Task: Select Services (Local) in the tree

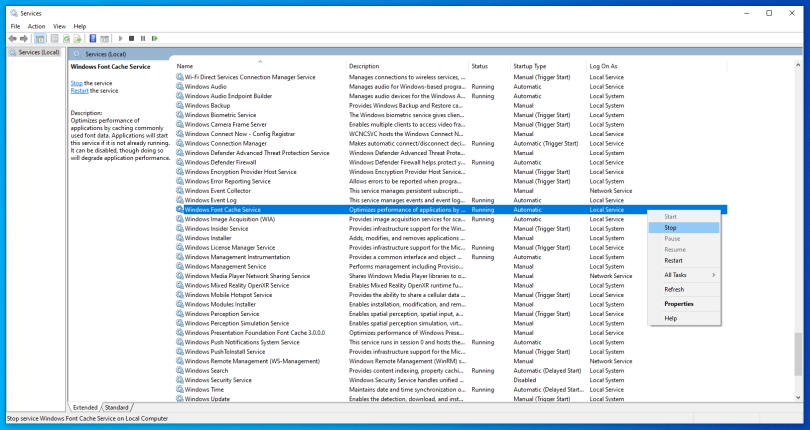Action: pyautogui.click(x=36, y=52)
